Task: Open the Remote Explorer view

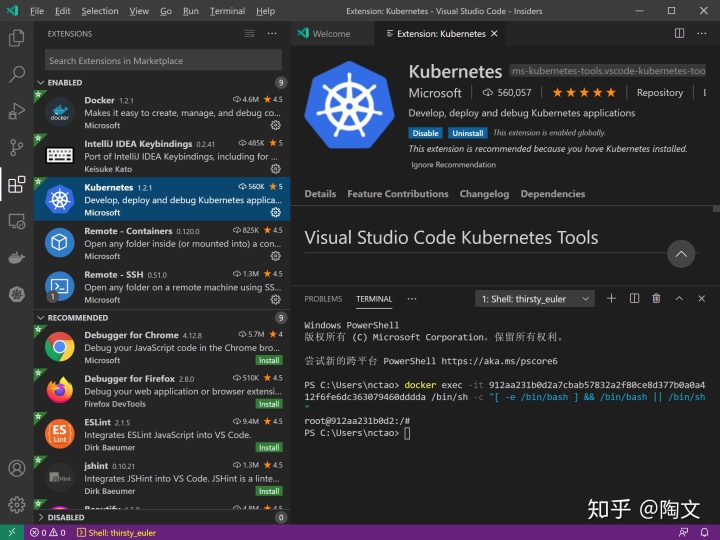Action: (17, 221)
